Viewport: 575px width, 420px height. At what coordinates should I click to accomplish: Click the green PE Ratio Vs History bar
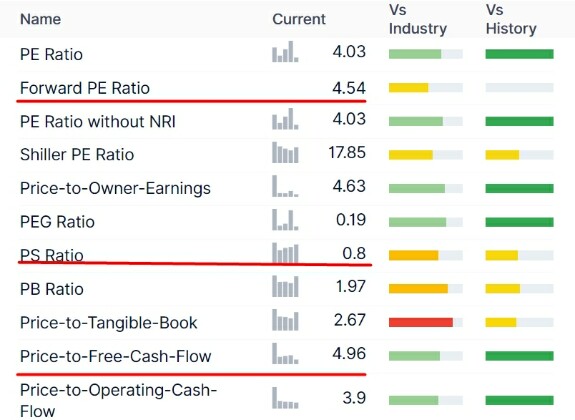520,54
